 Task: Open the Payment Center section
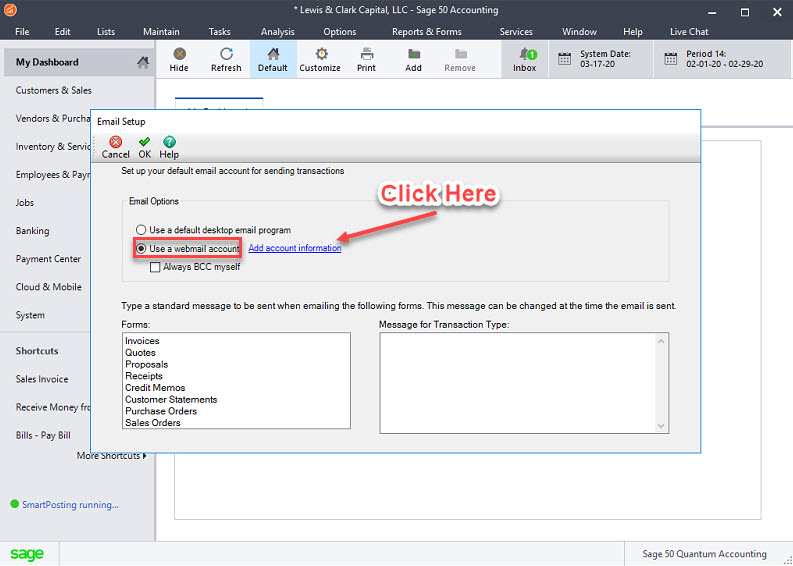(x=48, y=258)
